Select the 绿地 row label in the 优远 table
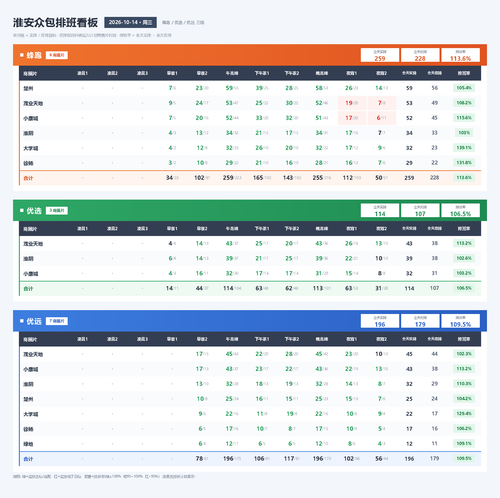The image size is (500, 498). [x=28, y=444]
